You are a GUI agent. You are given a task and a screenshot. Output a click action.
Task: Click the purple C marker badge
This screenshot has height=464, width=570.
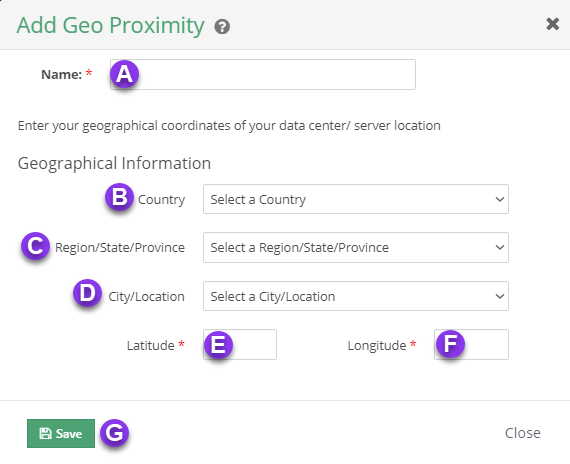tap(35, 246)
